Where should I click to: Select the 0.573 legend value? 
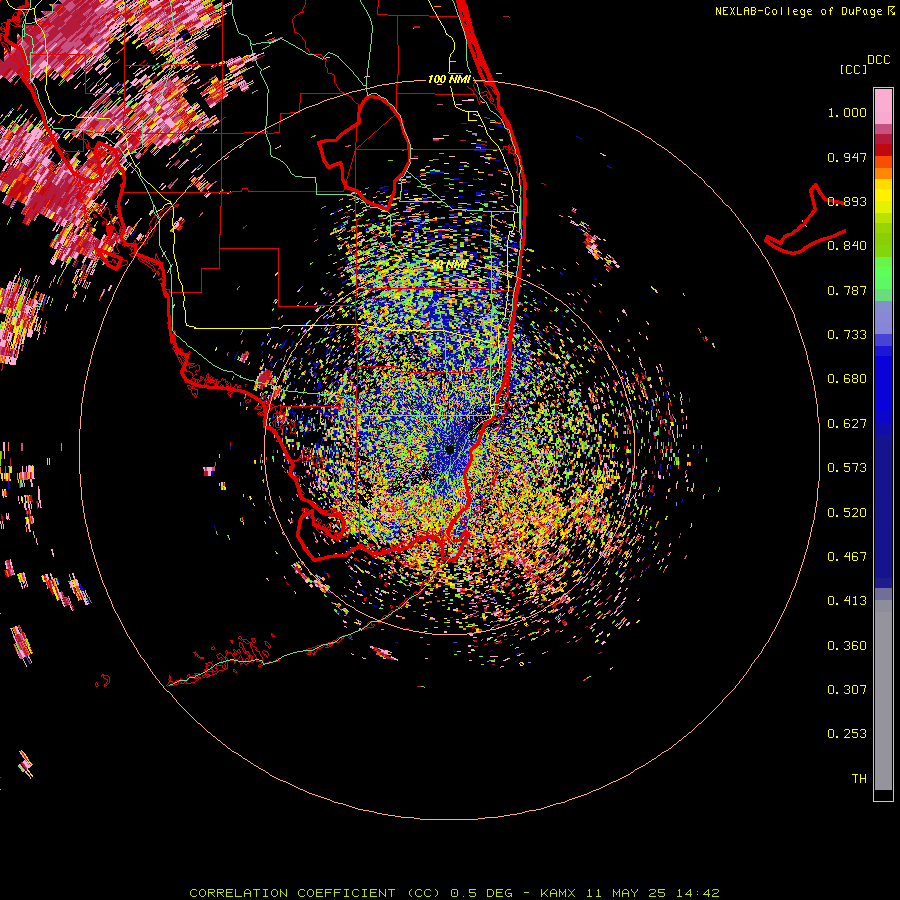847,468
